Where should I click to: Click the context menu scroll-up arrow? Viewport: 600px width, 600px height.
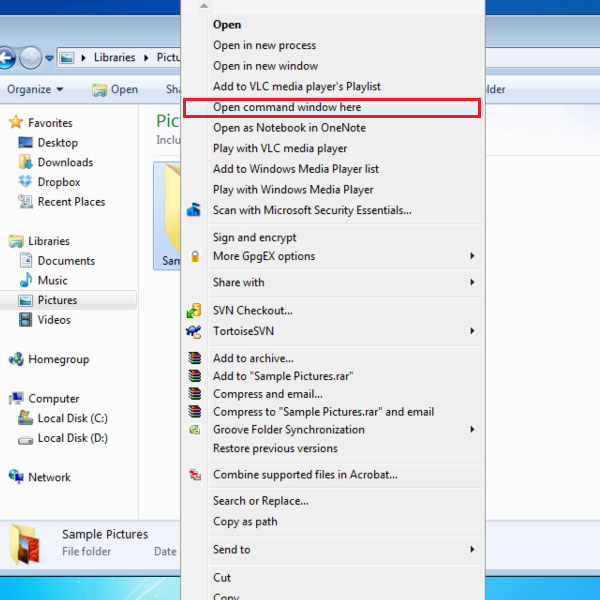[204, 5]
